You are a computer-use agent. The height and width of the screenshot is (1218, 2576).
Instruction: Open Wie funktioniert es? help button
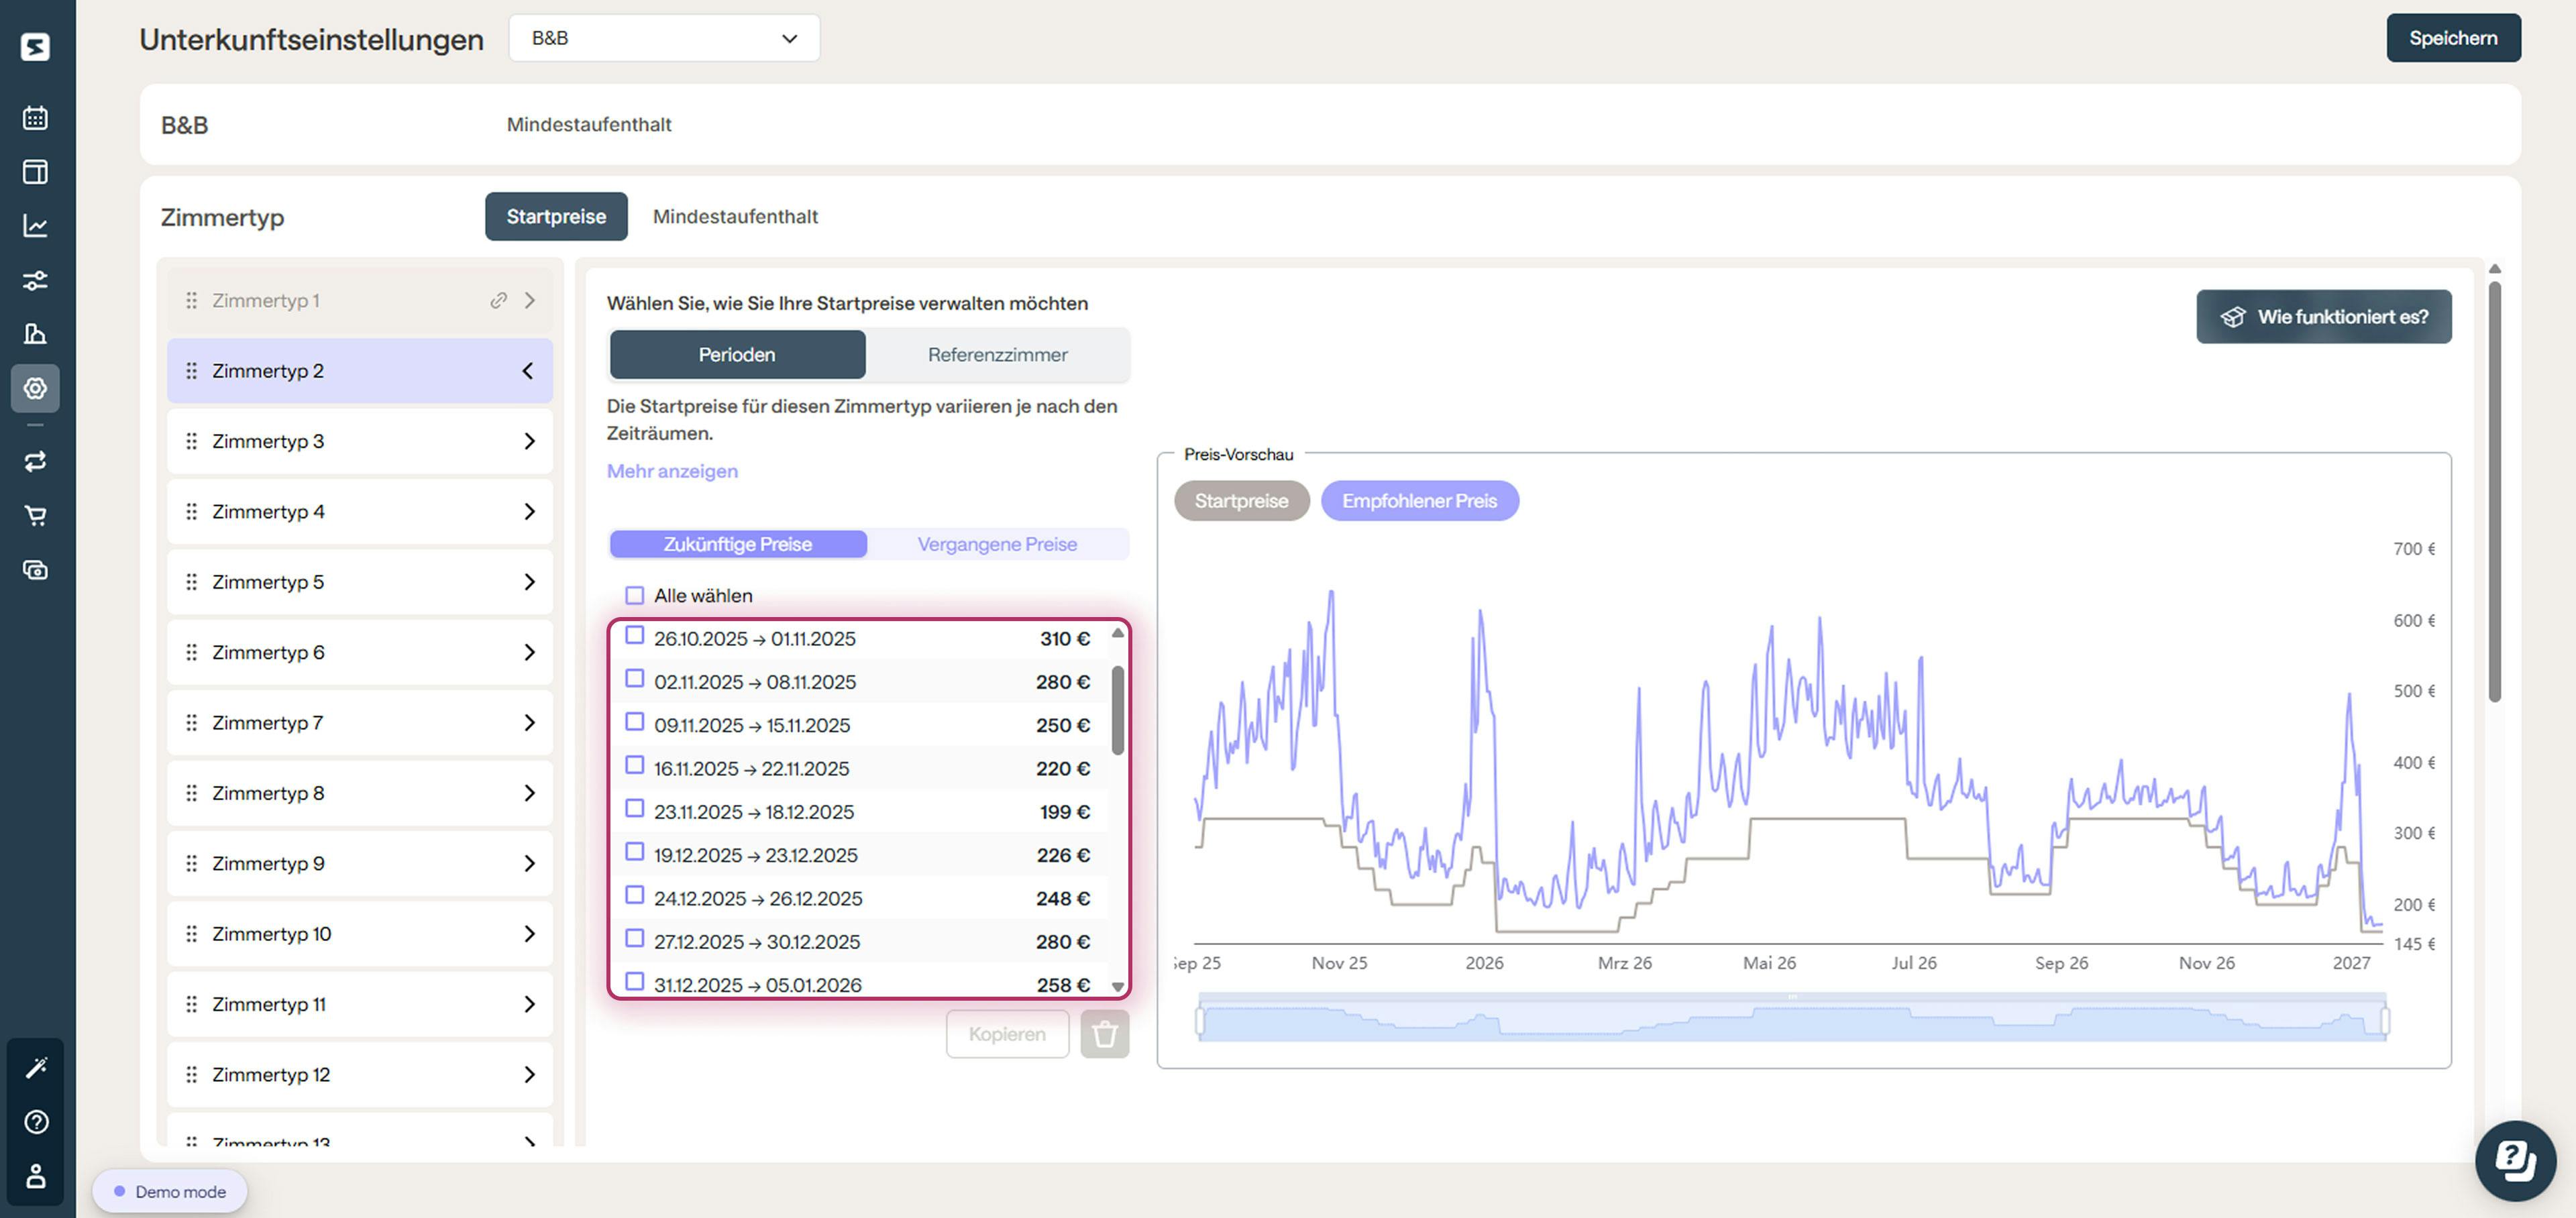(2324, 316)
